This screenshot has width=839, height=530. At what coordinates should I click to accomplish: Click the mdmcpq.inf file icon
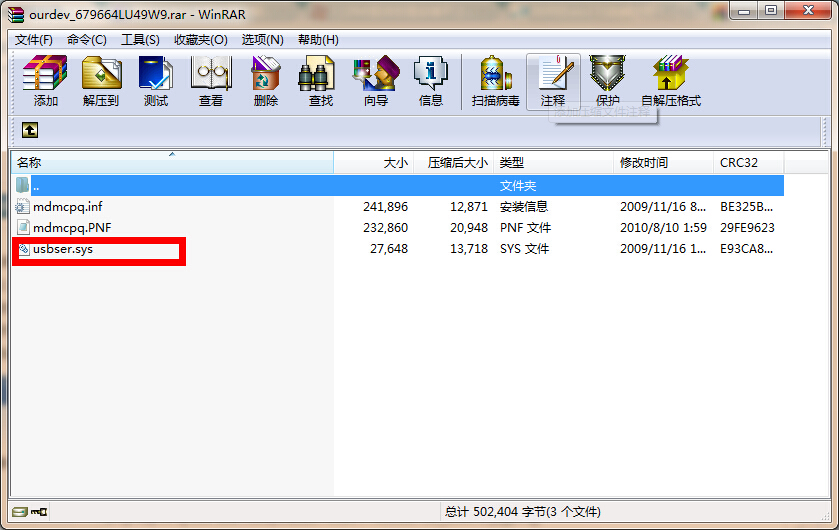point(22,206)
